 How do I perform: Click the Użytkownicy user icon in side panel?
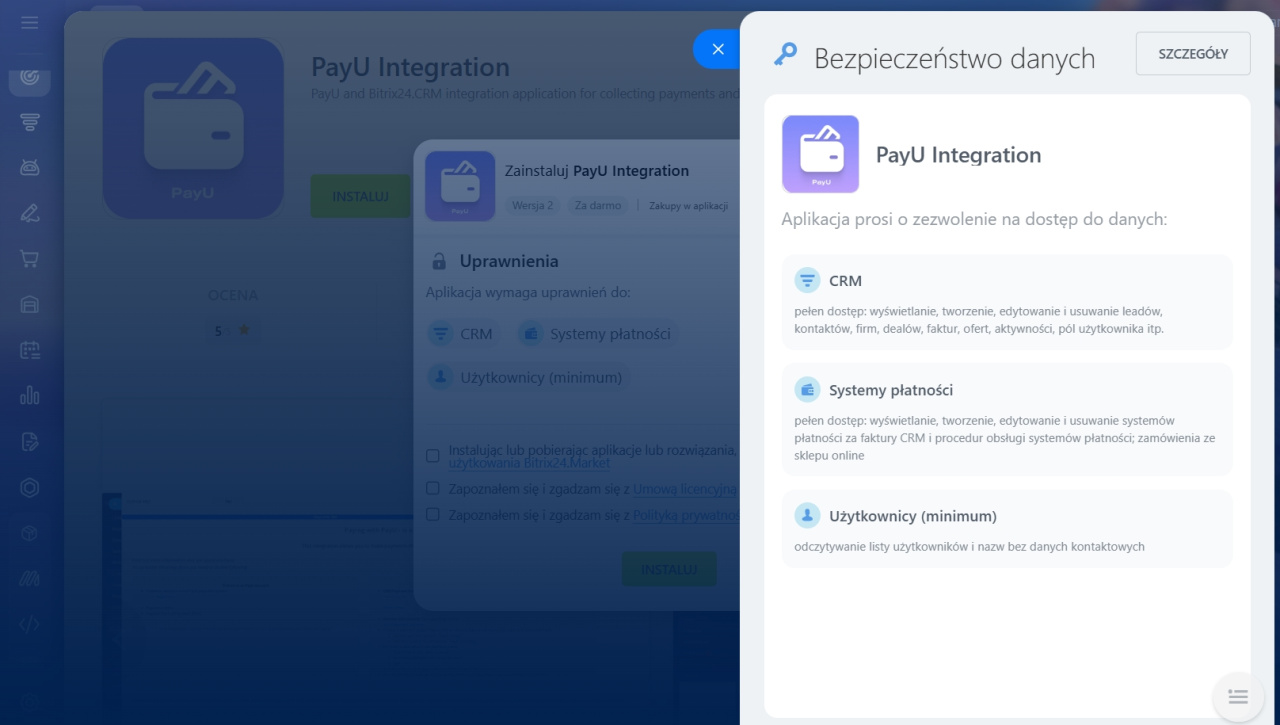[x=807, y=516]
